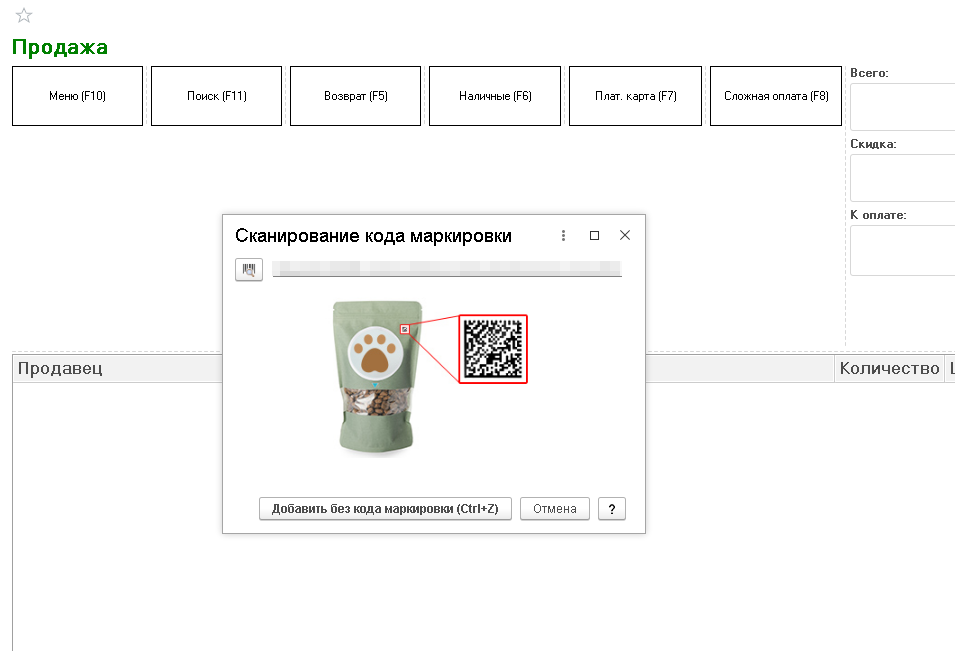Click the dialog title Сканирование кода маркировки

tap(373, 236)
